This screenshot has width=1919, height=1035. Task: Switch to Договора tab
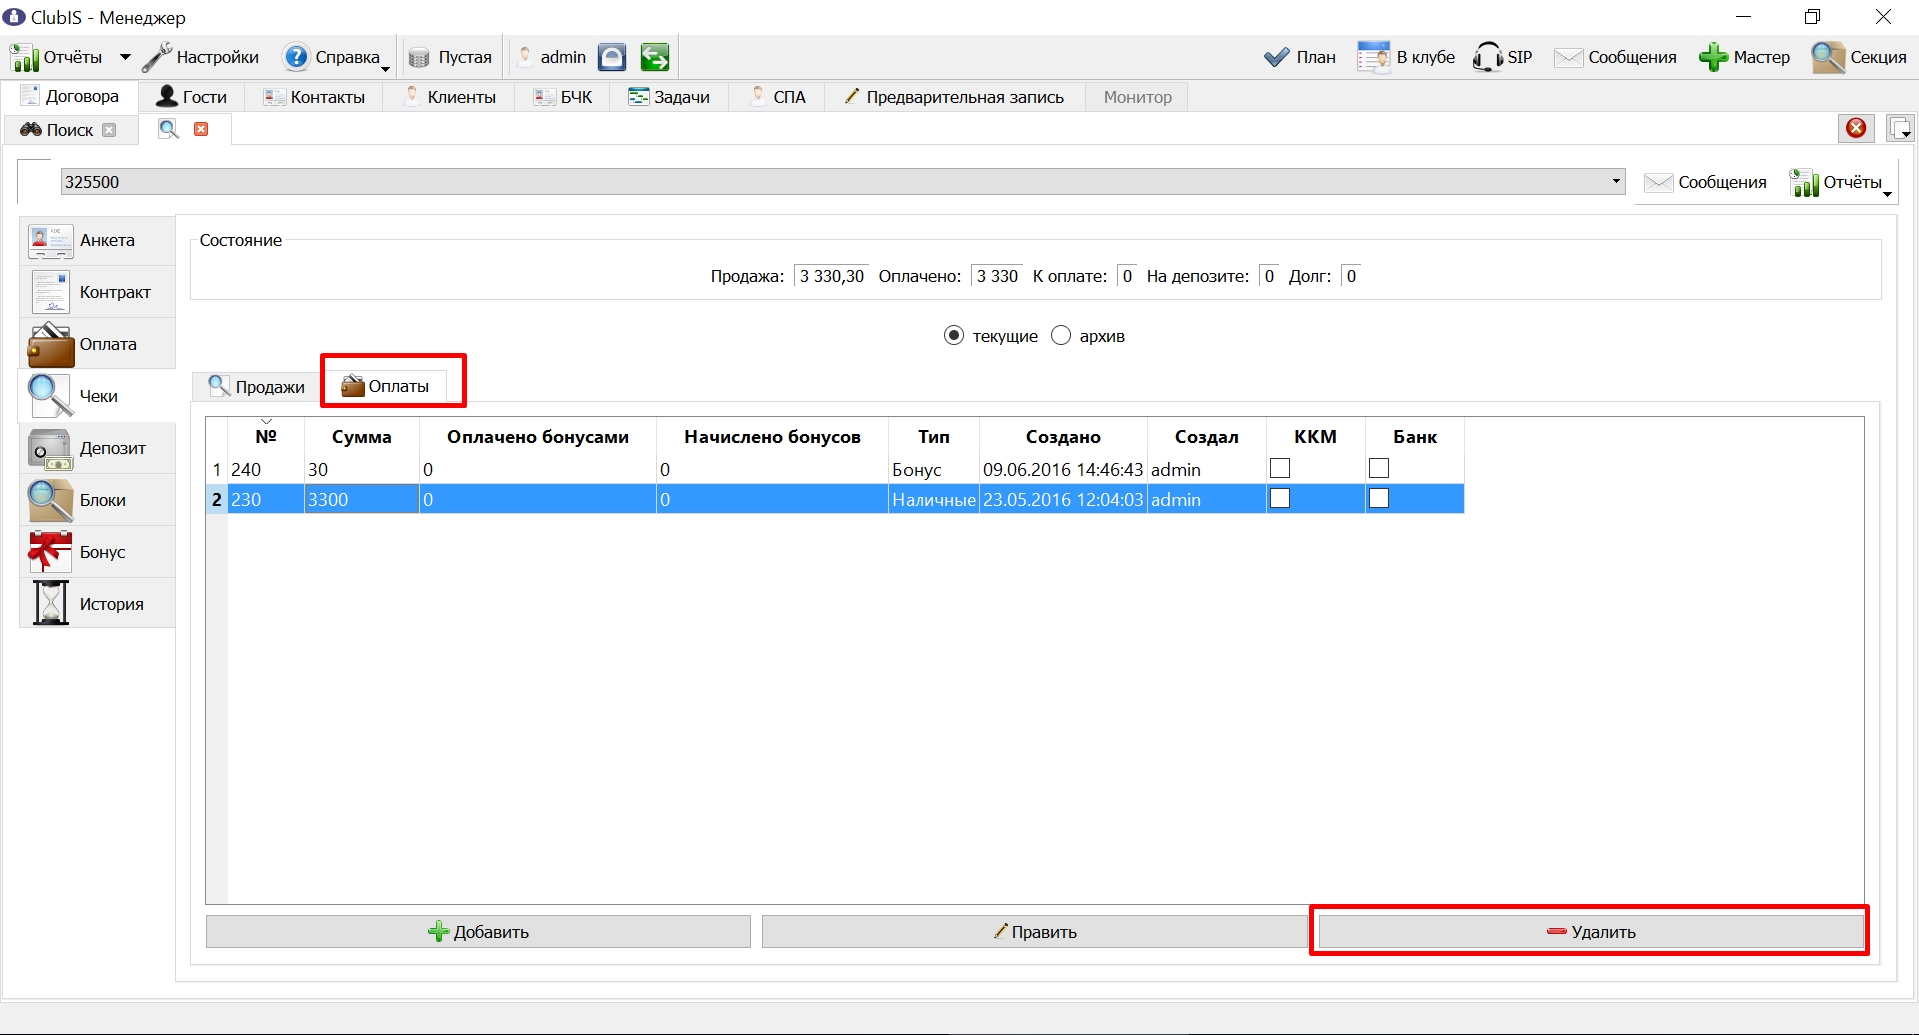70,96
